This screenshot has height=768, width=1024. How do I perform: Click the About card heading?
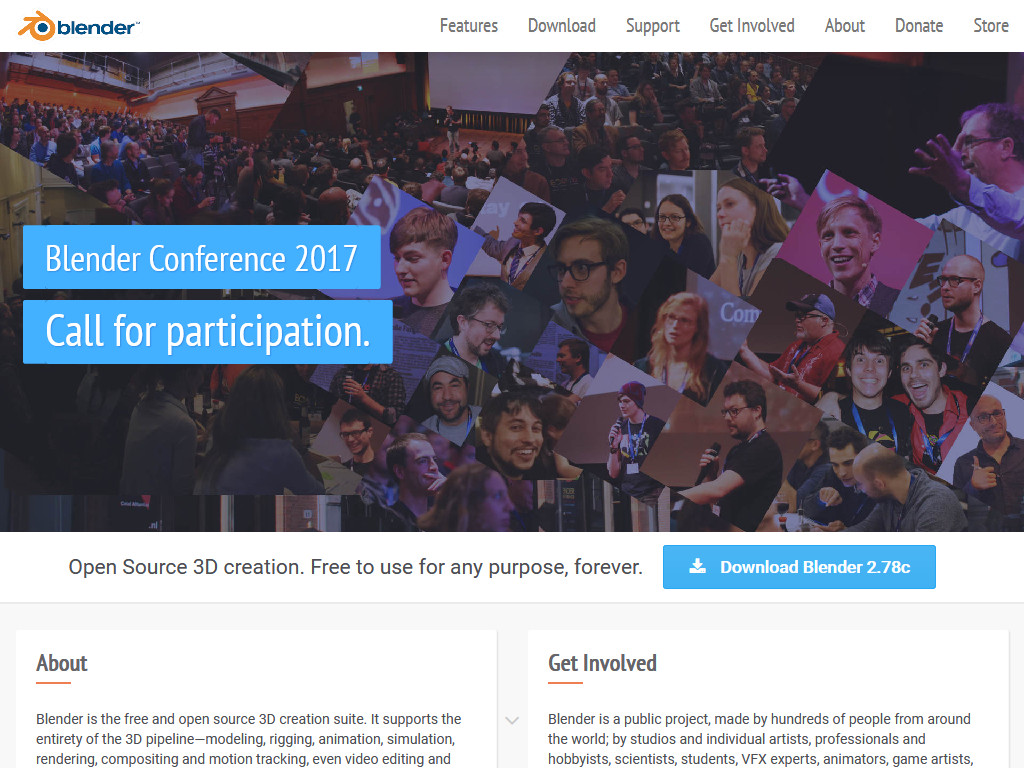[61, 663]
